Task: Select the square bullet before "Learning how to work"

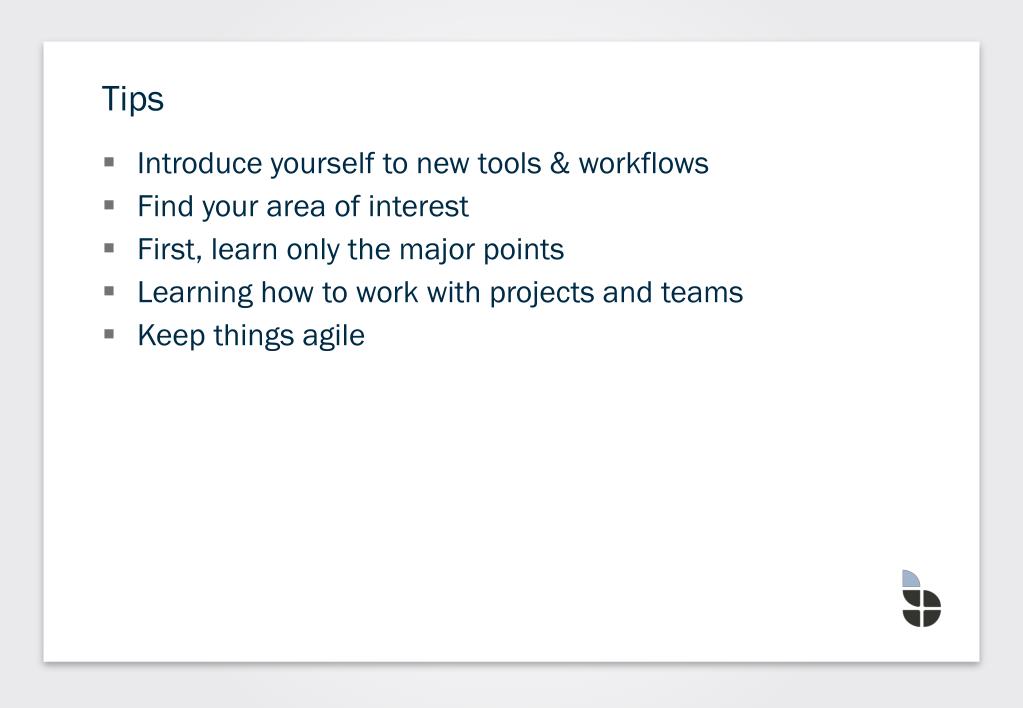Action: pos(109,291)
